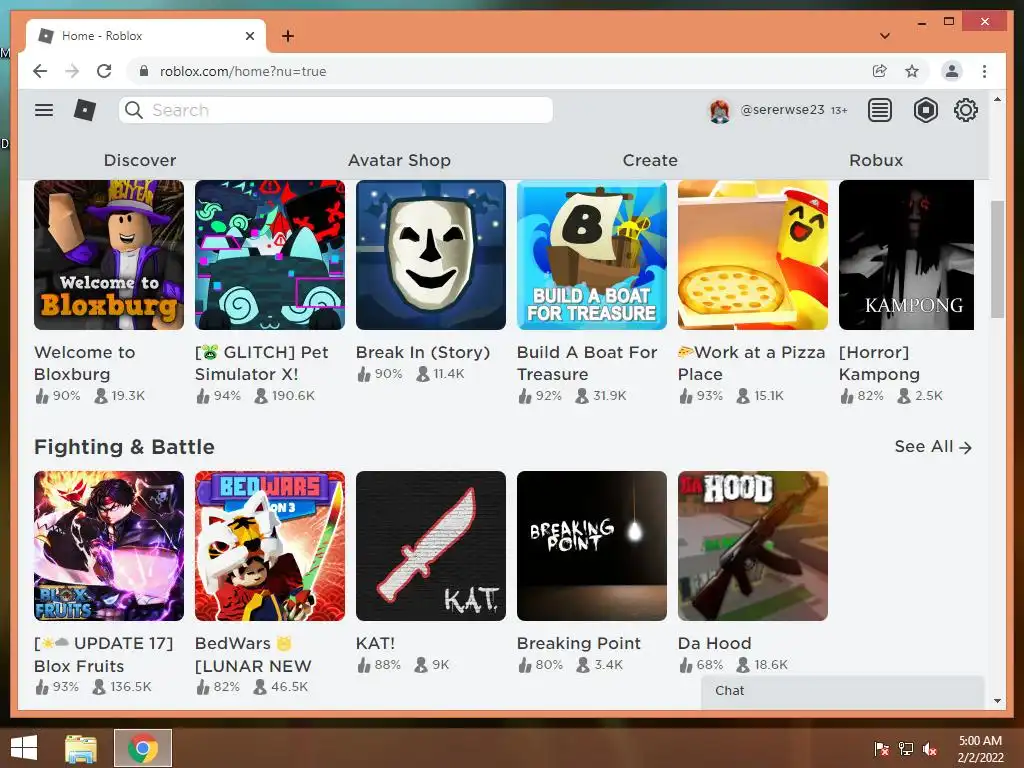Click the Roblox logo home icon

[85, 110]
